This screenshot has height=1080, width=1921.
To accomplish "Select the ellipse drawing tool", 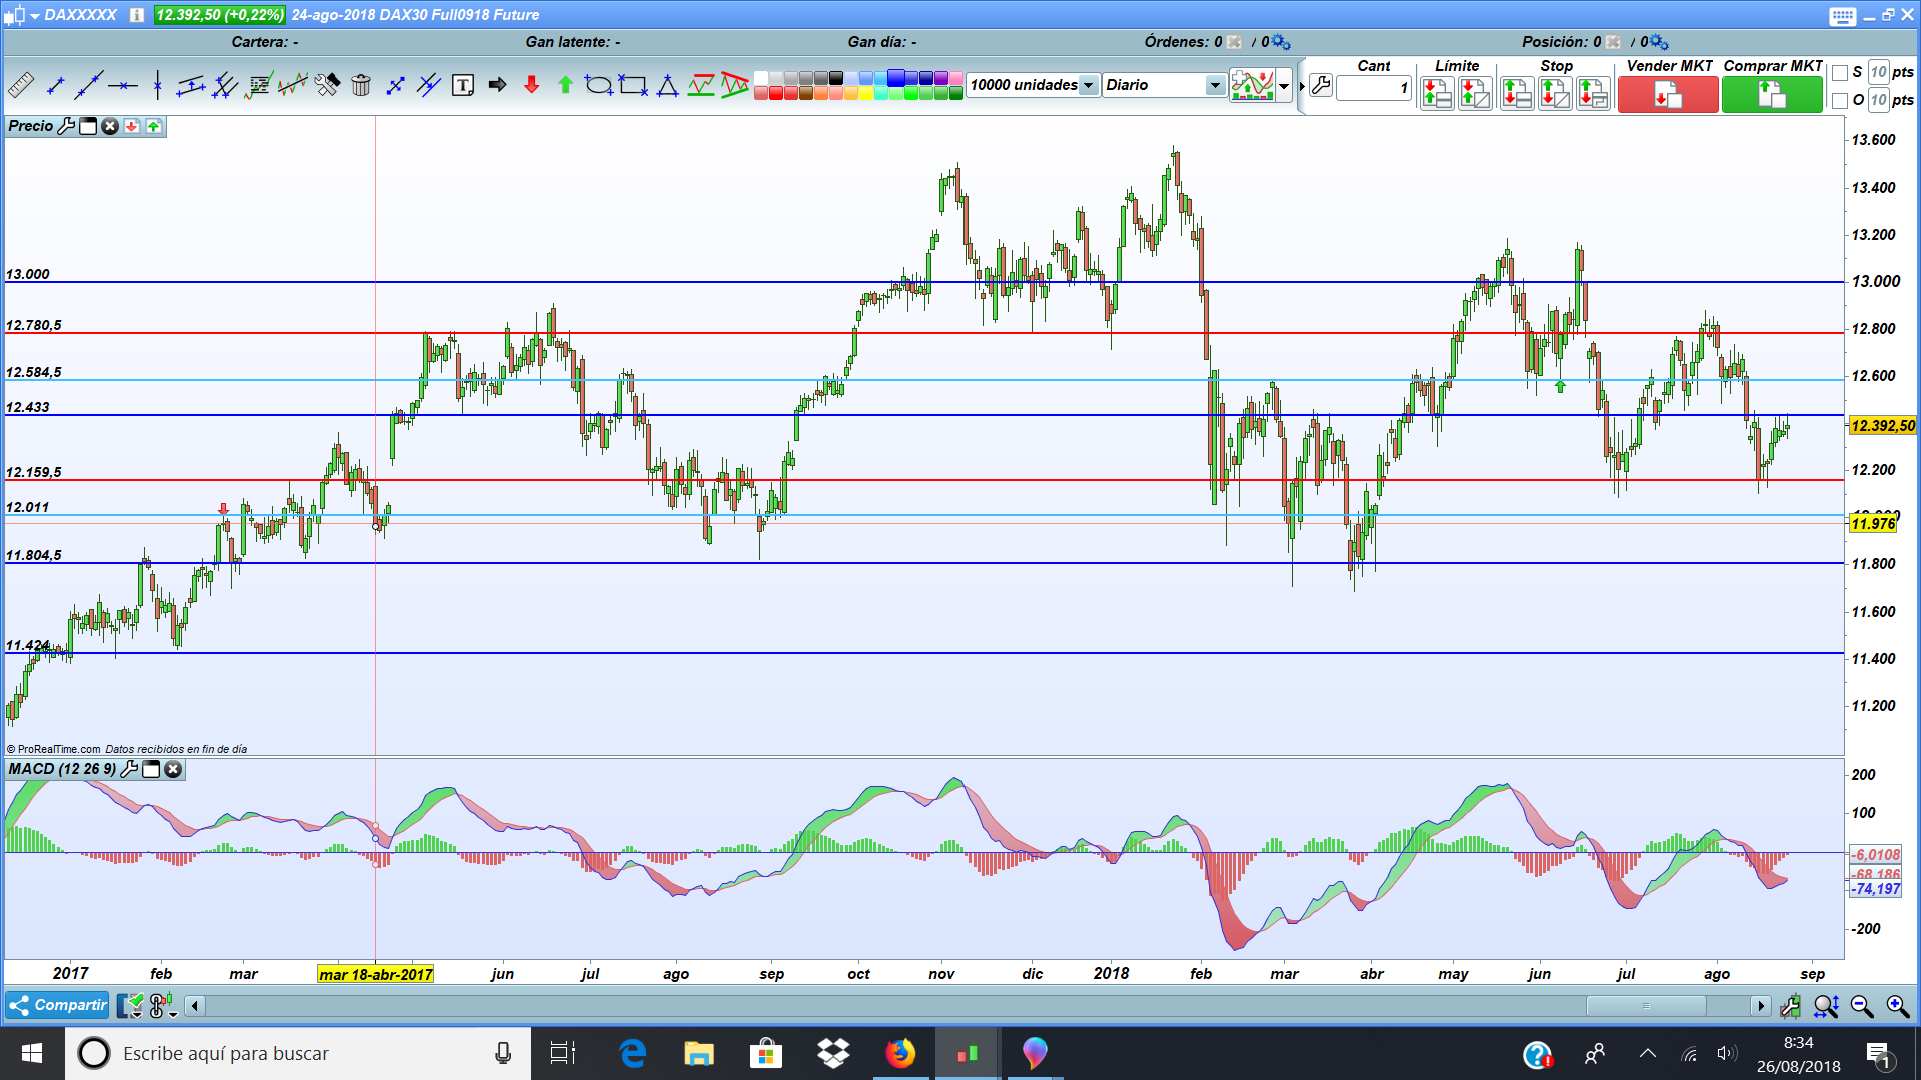I will tap(598, 86).
